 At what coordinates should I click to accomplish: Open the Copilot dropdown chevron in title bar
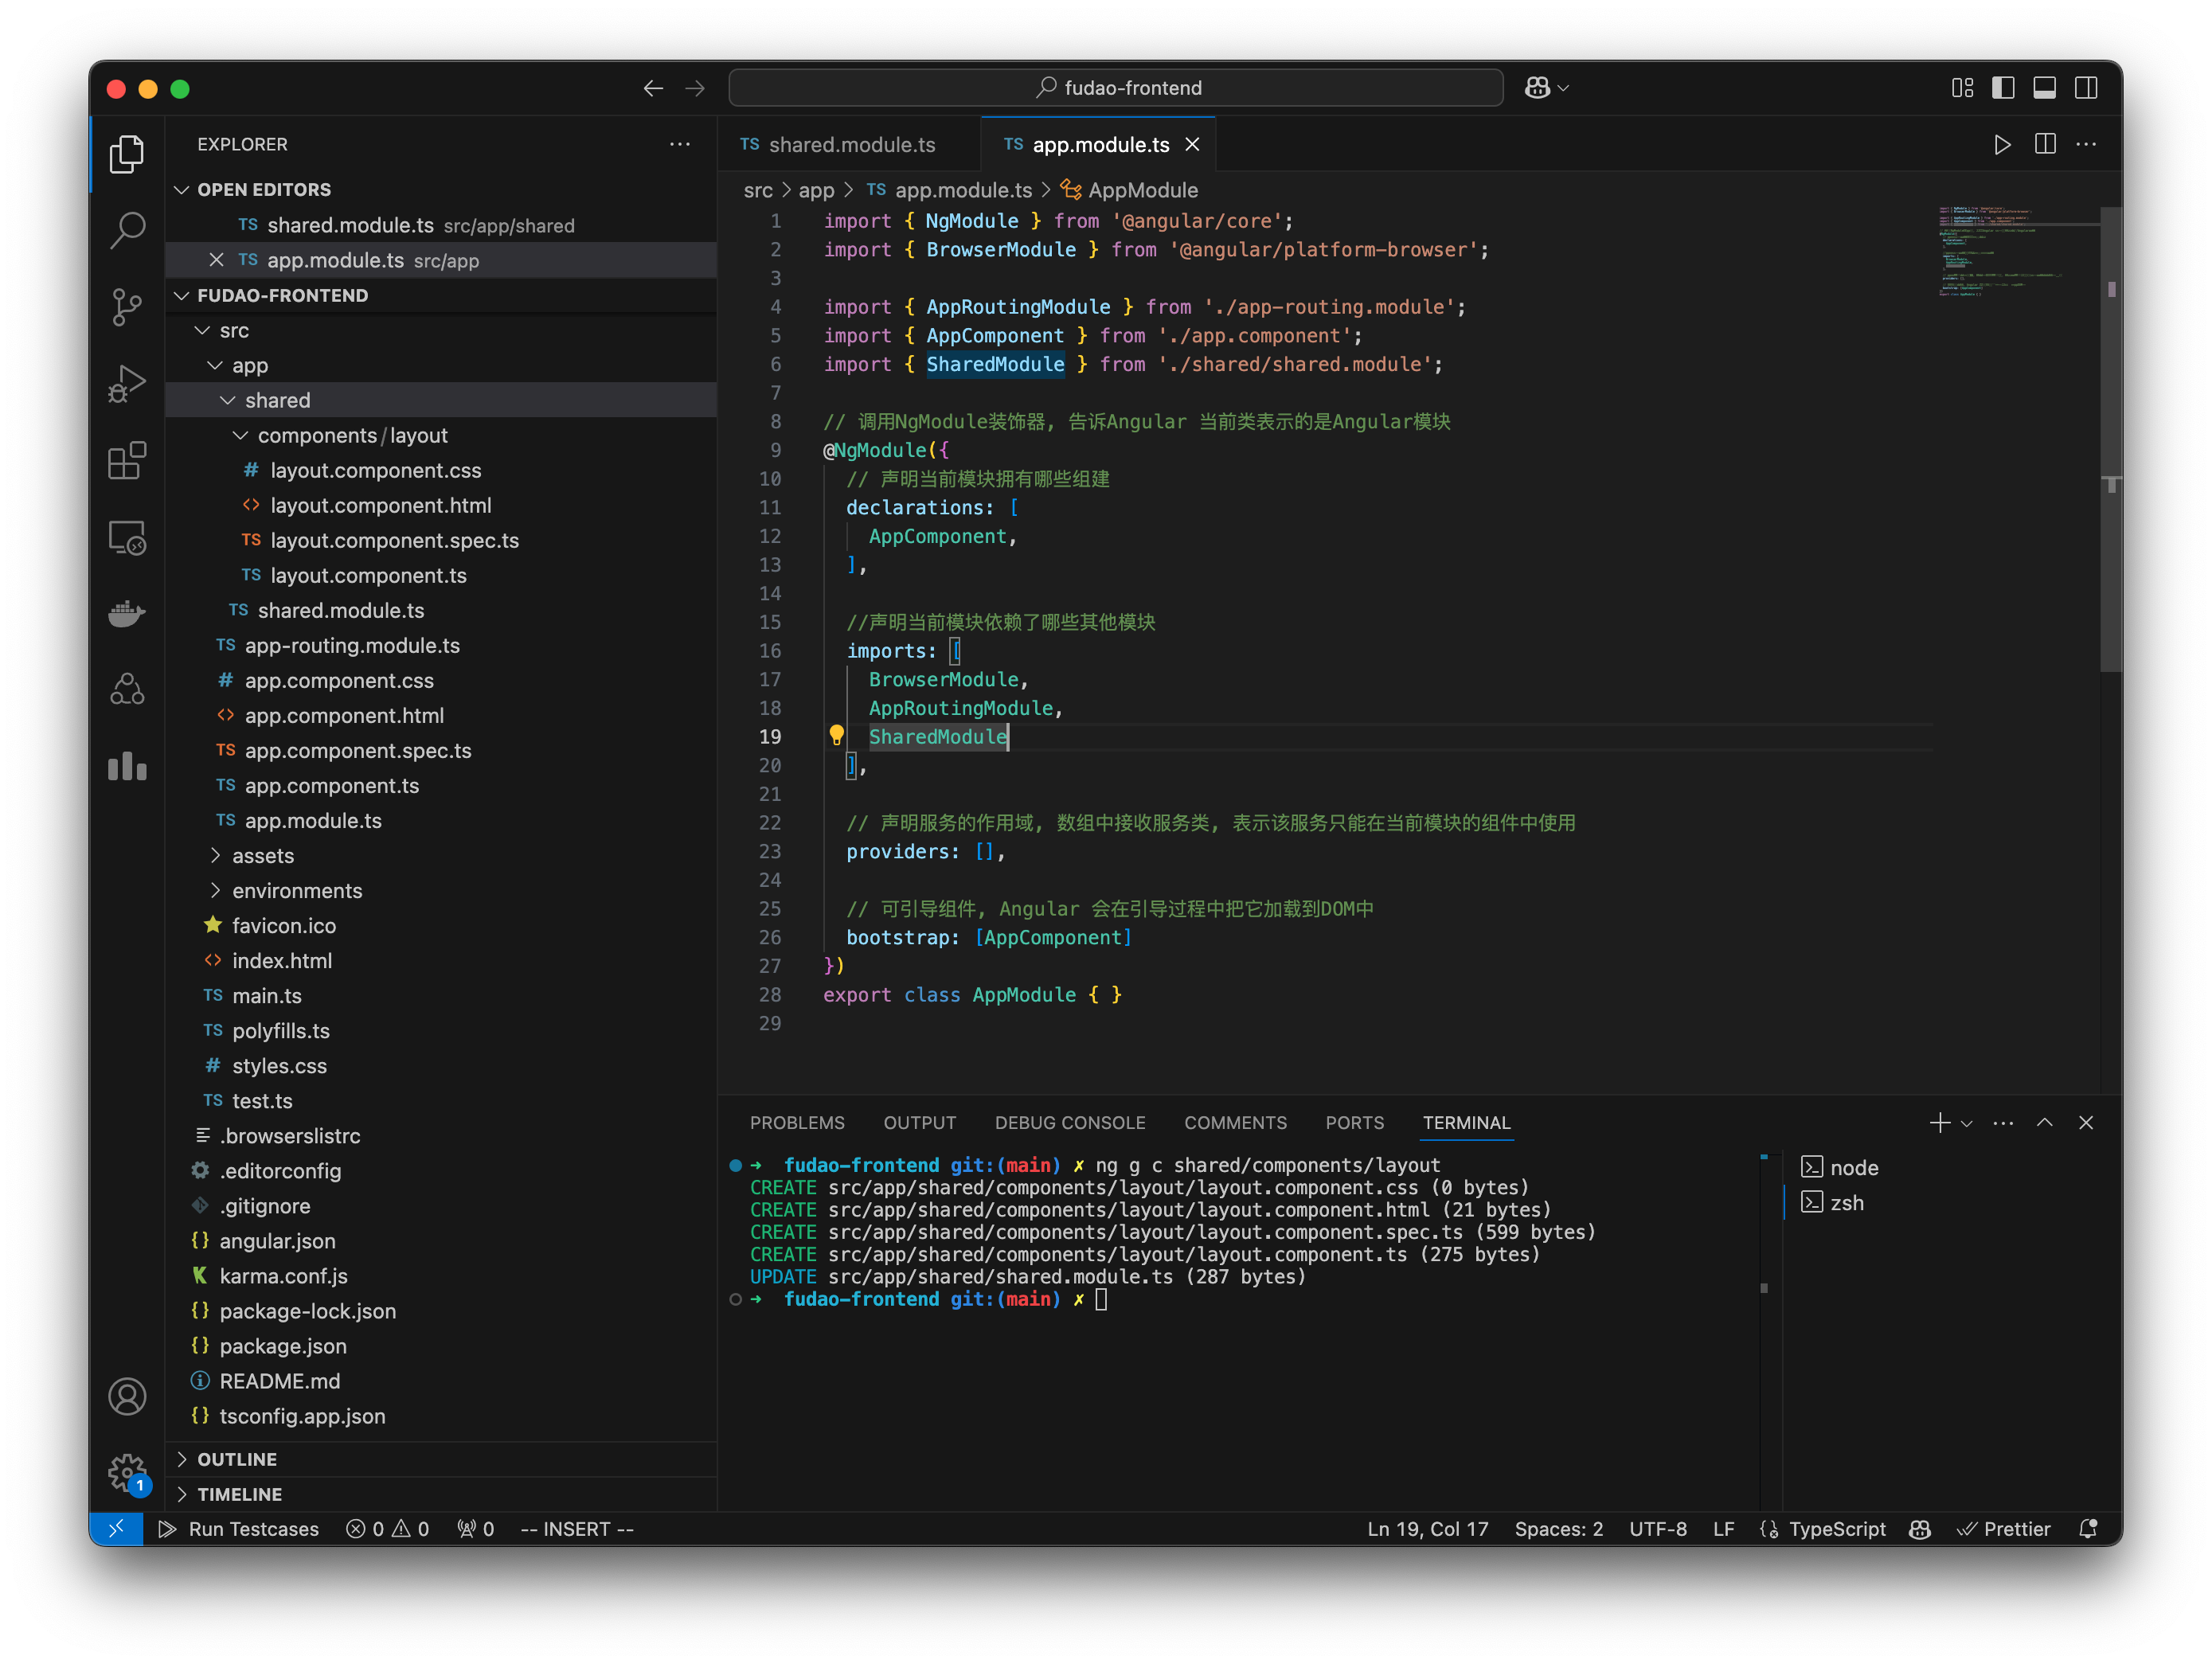point(1564,88)
